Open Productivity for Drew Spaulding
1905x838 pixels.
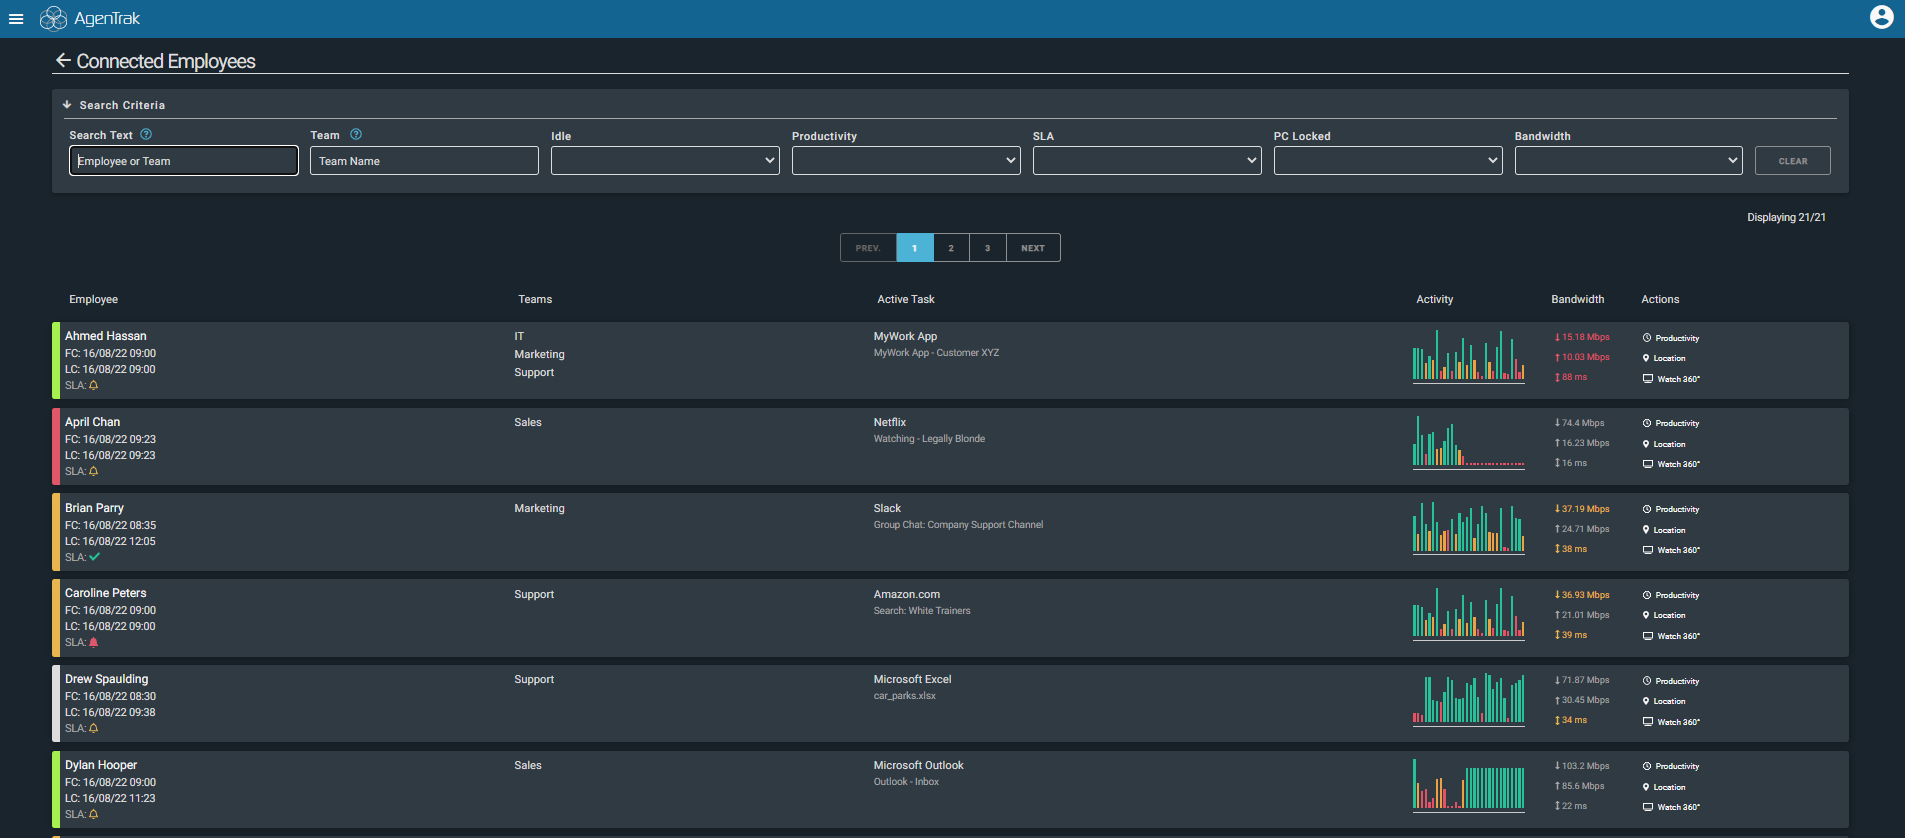[x=1671, y=681]
